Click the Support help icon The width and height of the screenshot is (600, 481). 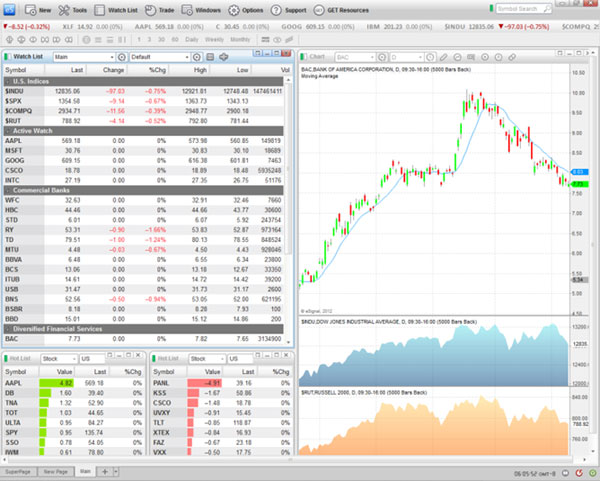click(276, 10)
